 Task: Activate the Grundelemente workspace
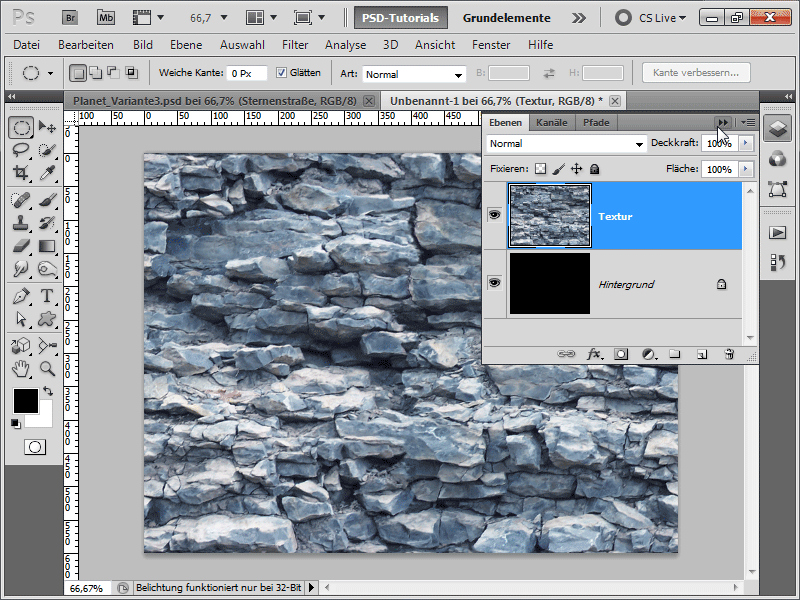coord(506,18)
